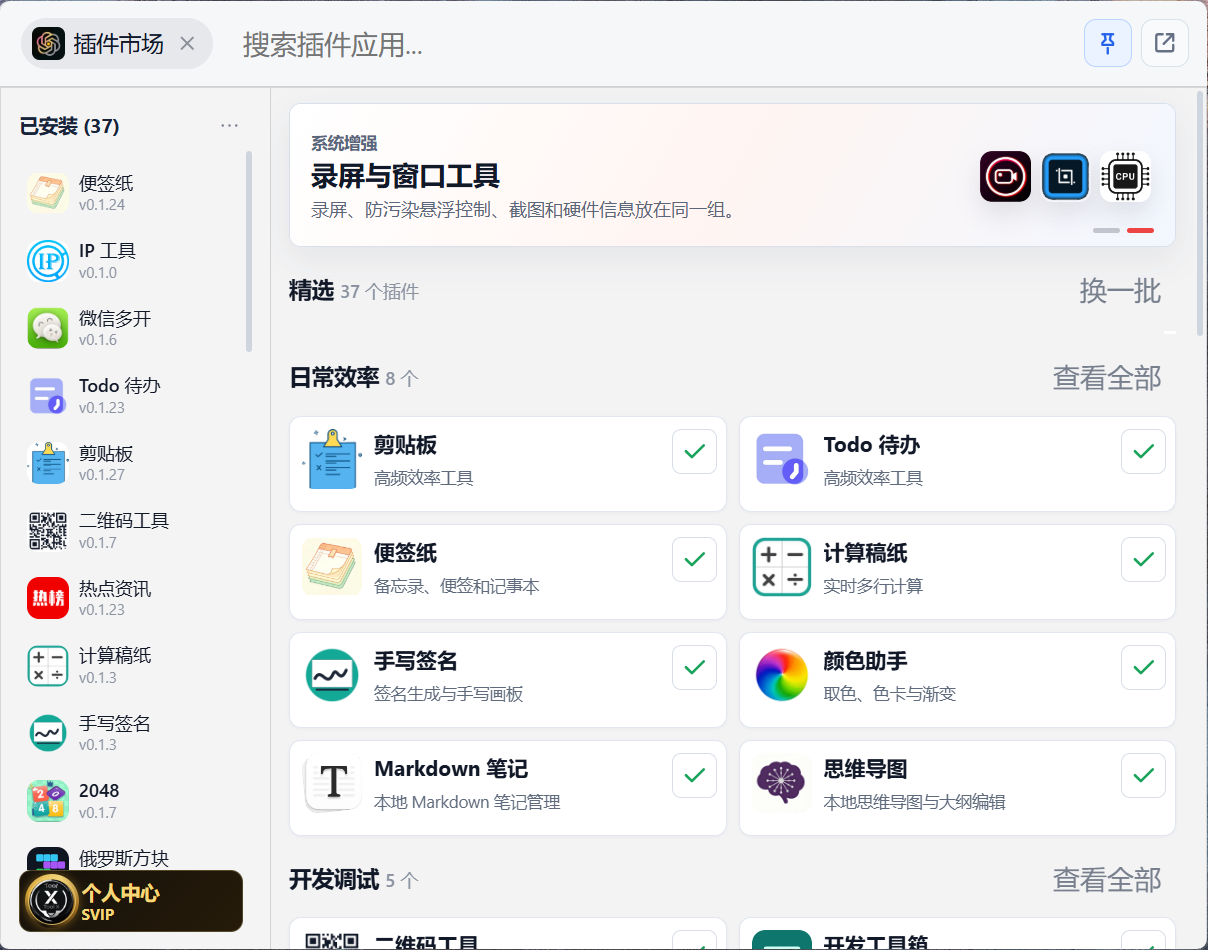Click the main content vertical scrollbar

coord(1200,213)
